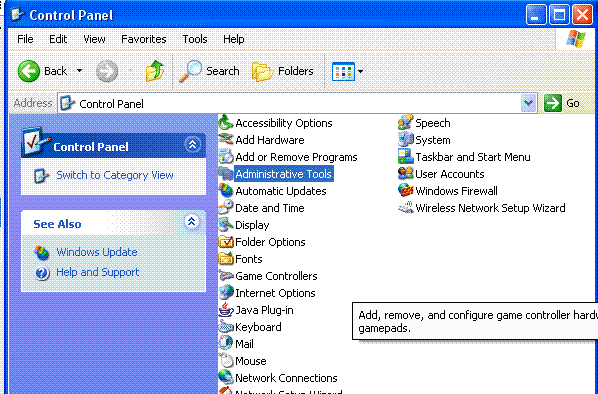Click the disabled Forward button
Viewport: 598px width, 394px height.
(107, 71)
